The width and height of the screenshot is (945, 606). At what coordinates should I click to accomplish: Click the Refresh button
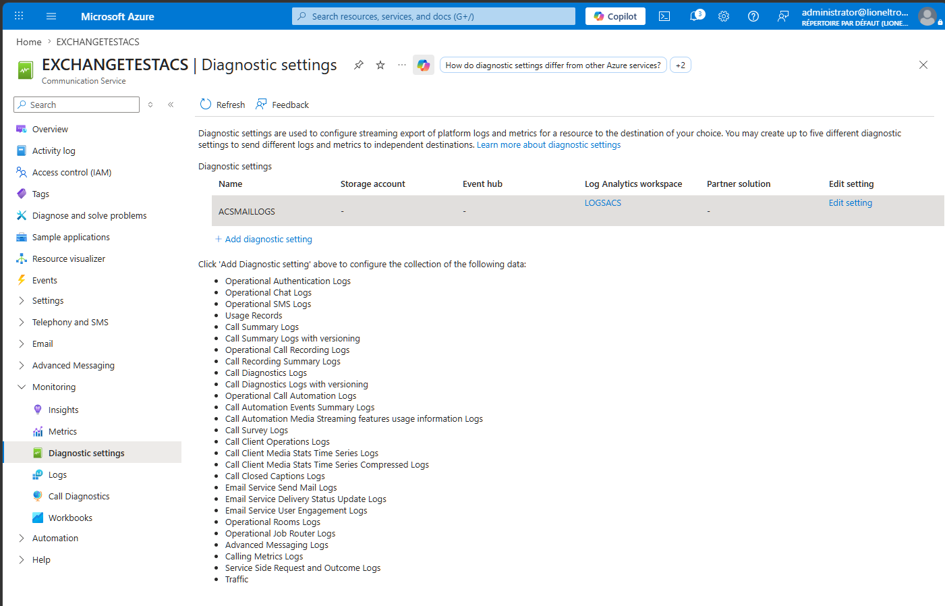click(222, 104)
